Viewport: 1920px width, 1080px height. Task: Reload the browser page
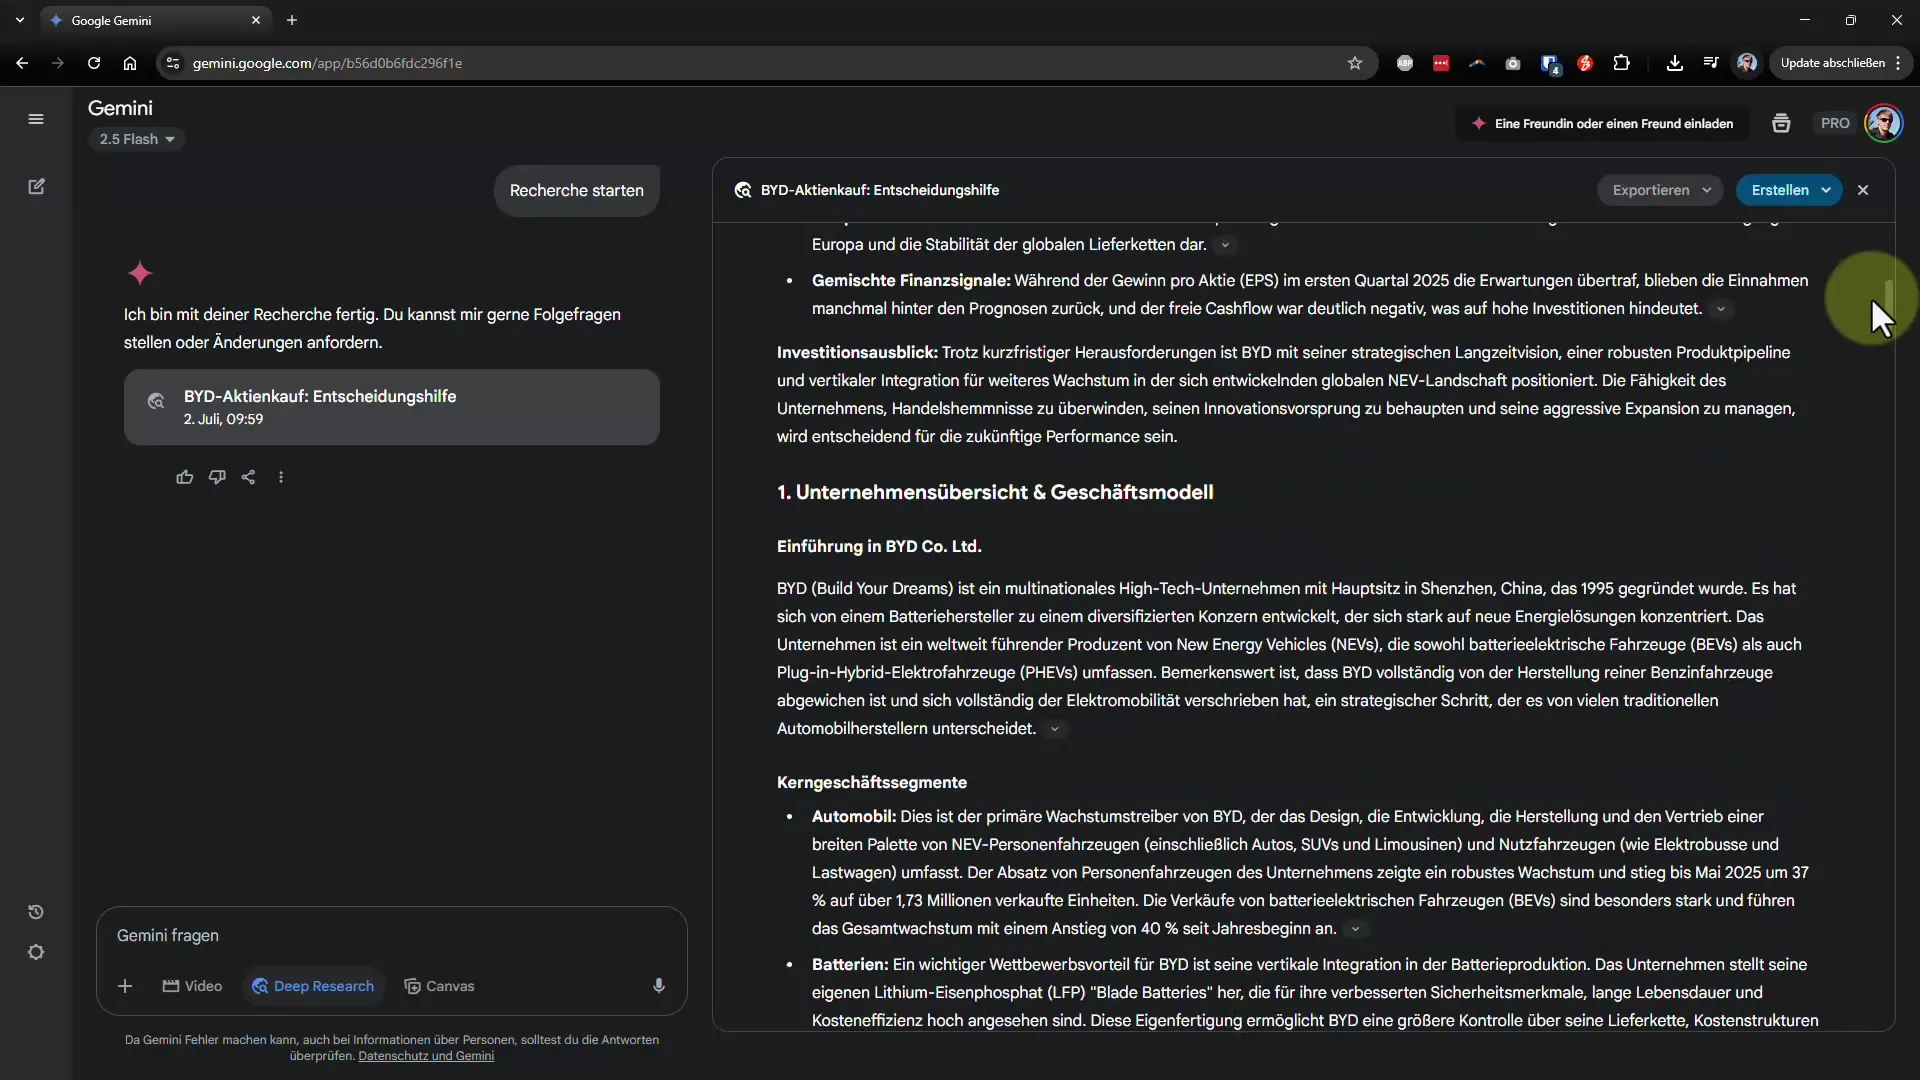(94, 63)
